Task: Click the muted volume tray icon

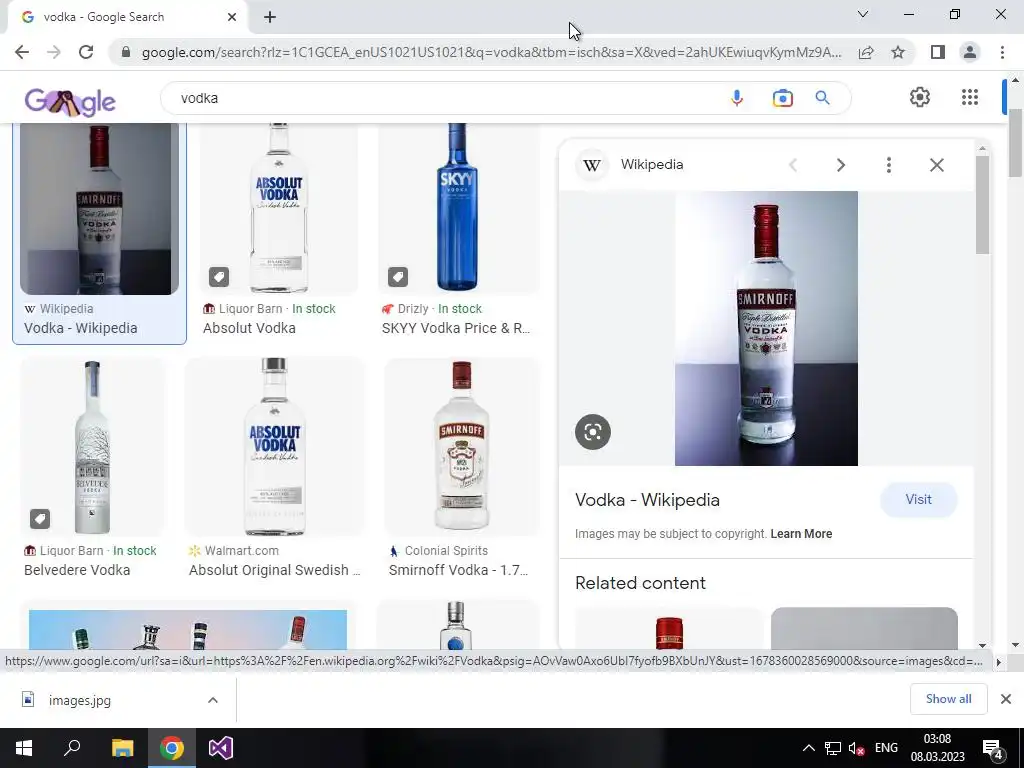Action: pos(856,748)
